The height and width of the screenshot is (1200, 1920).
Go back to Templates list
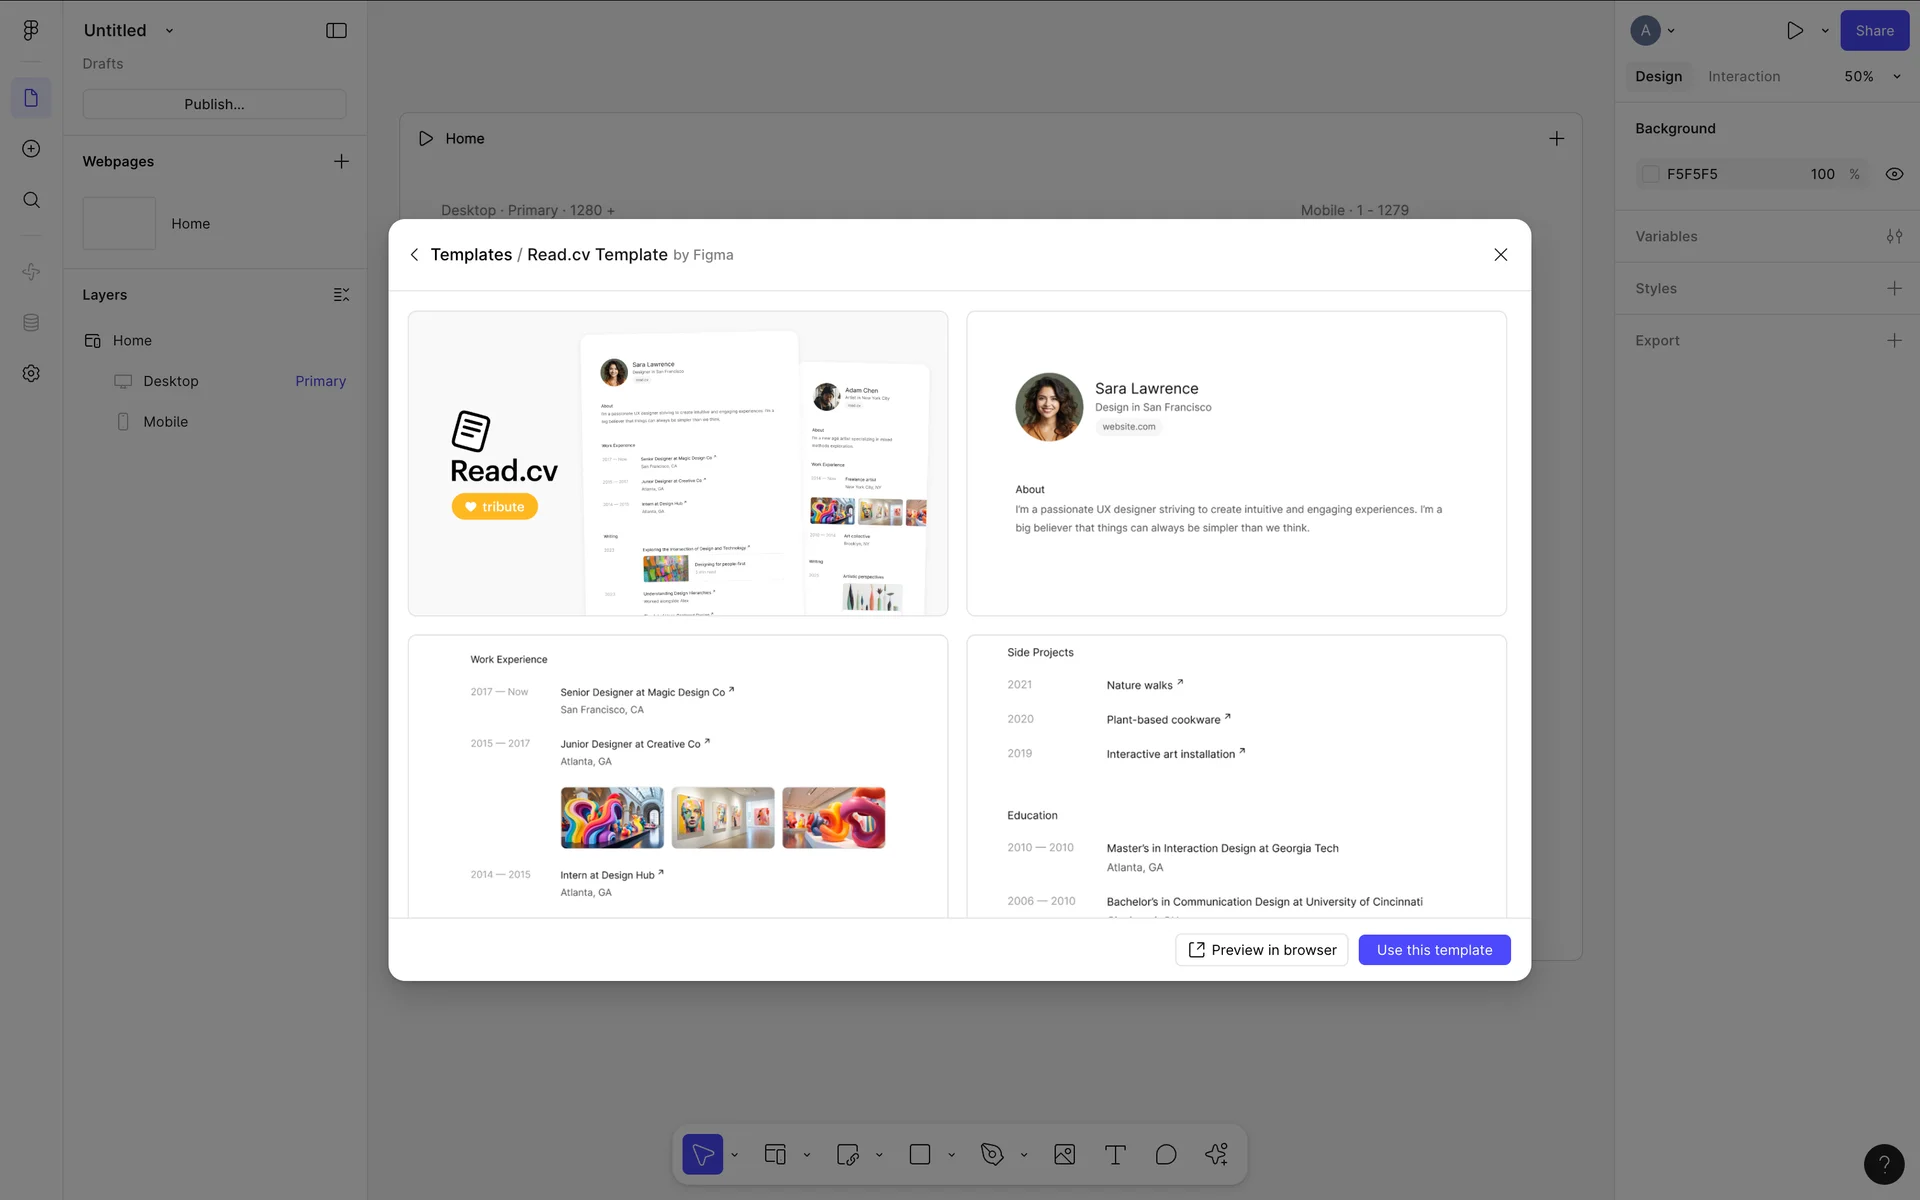(415, 255)
